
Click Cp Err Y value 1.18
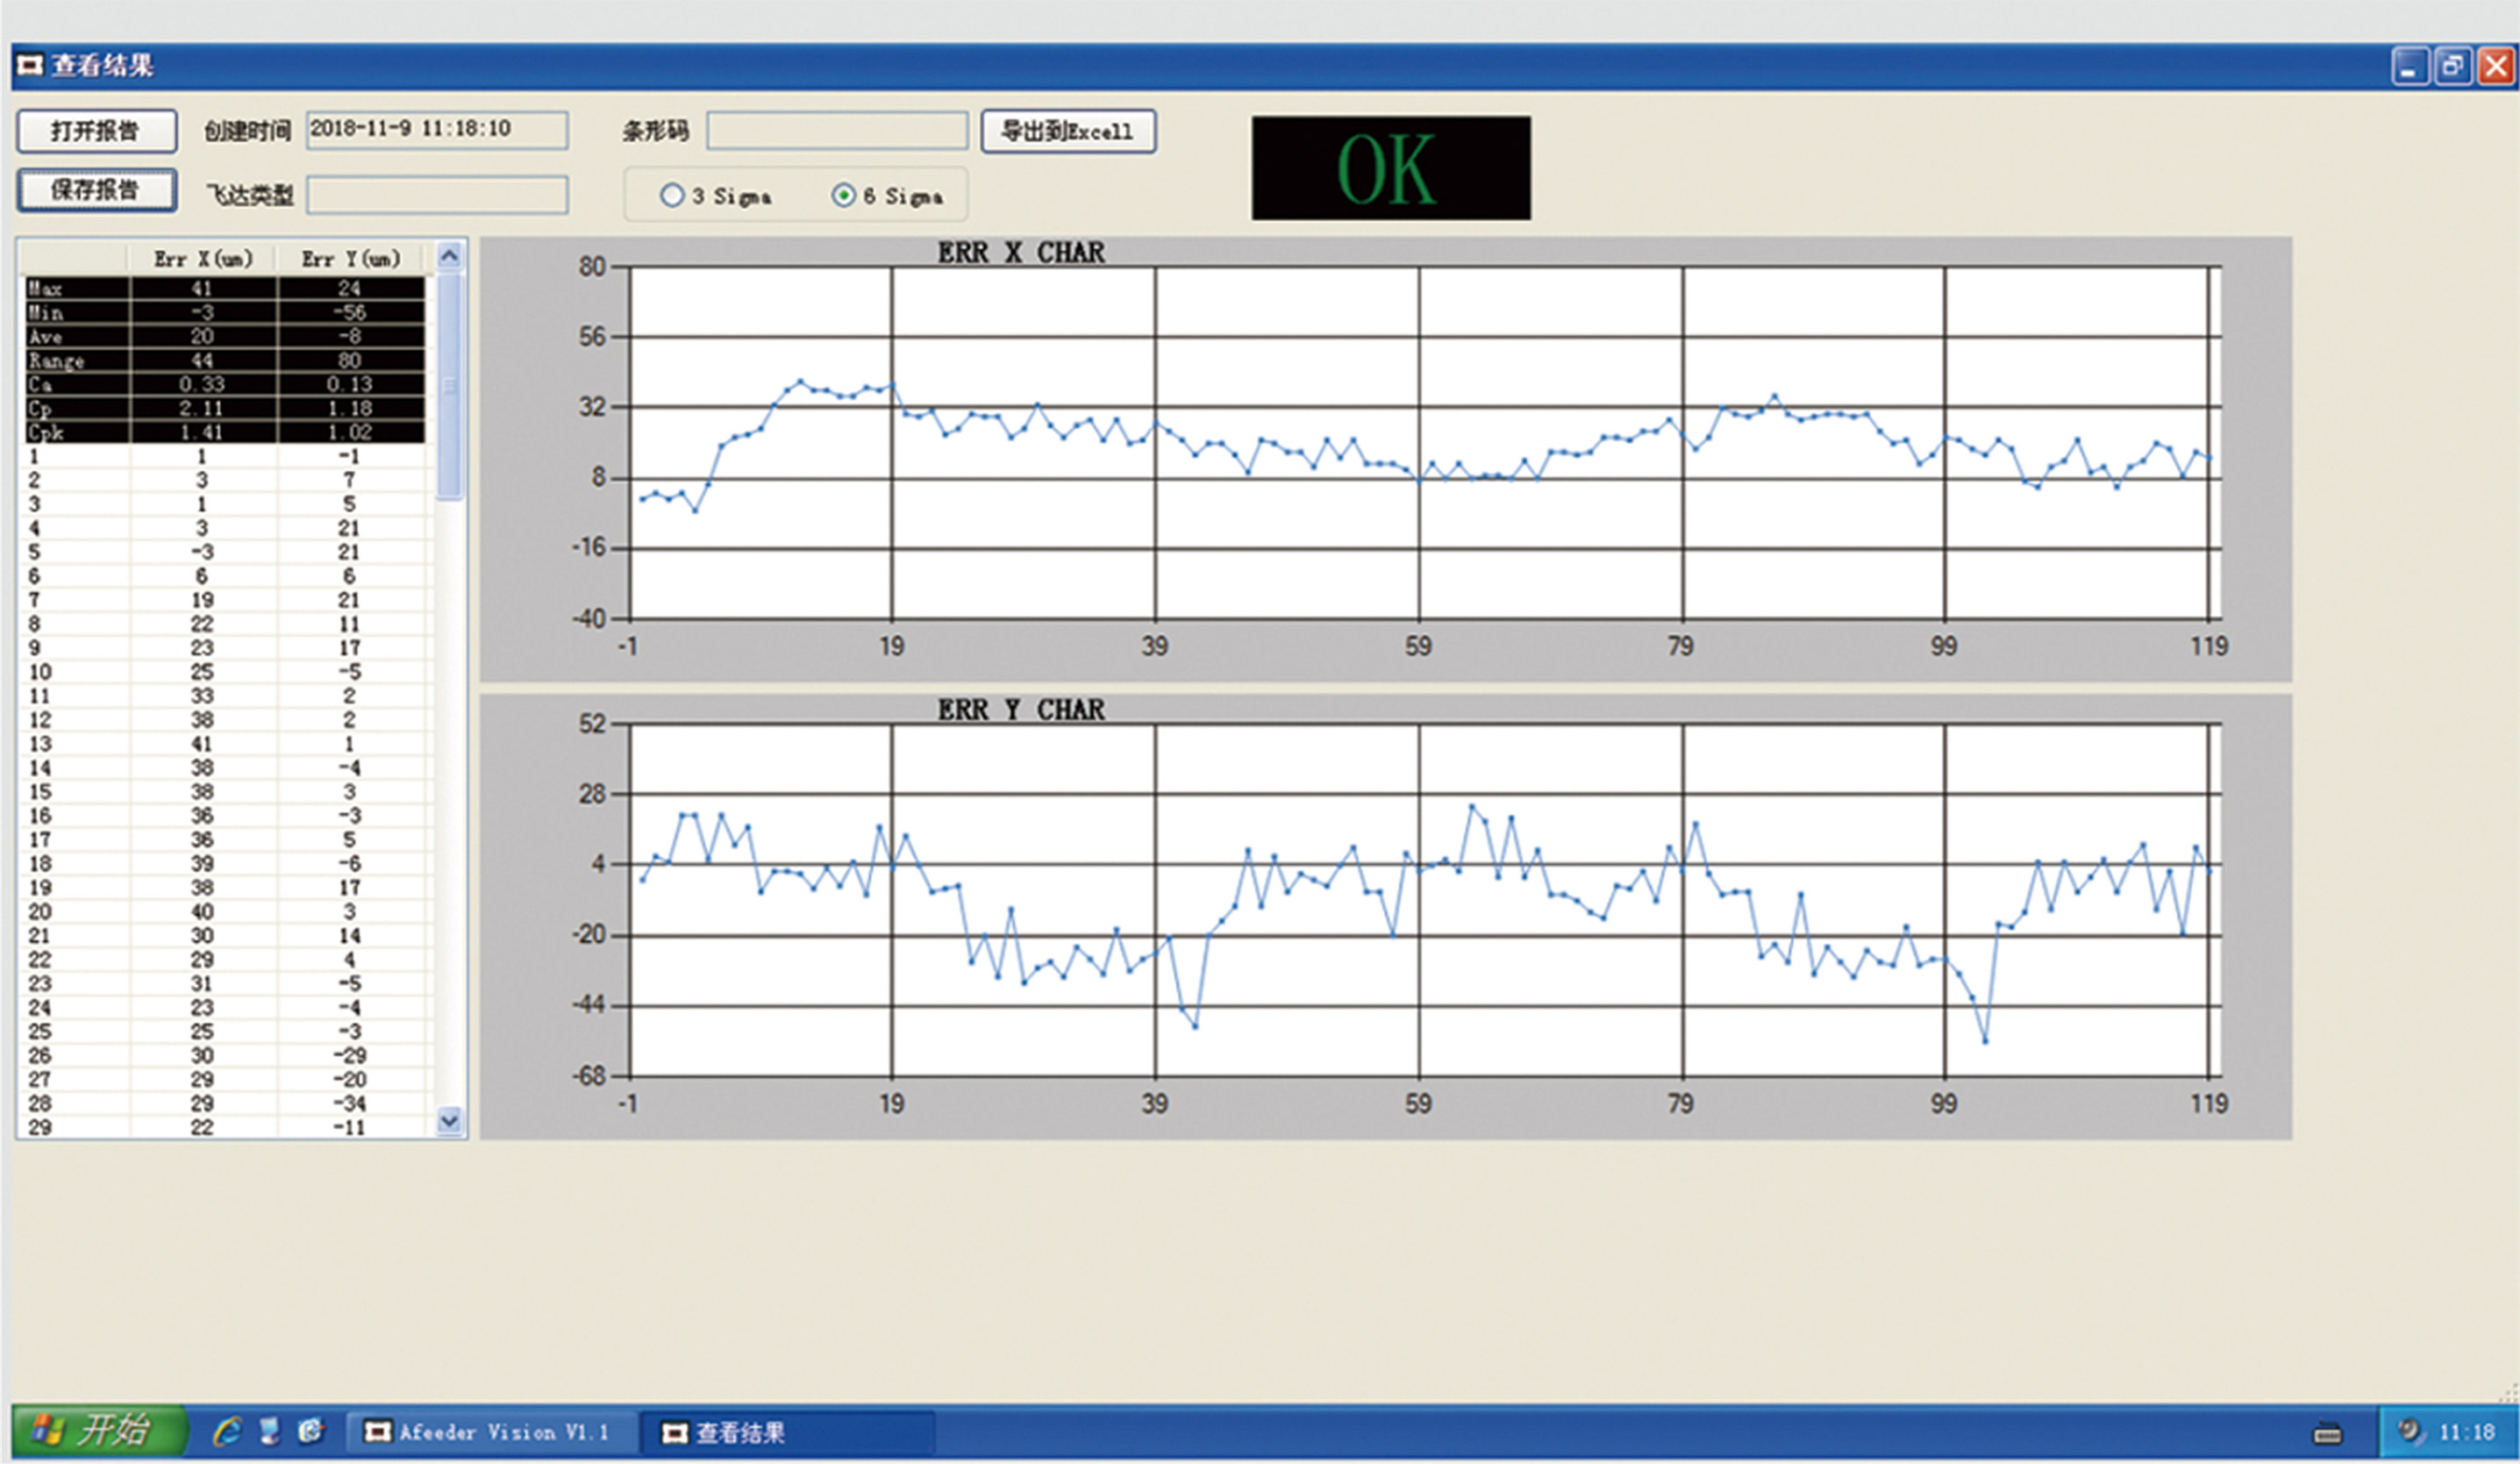(349, 408)
